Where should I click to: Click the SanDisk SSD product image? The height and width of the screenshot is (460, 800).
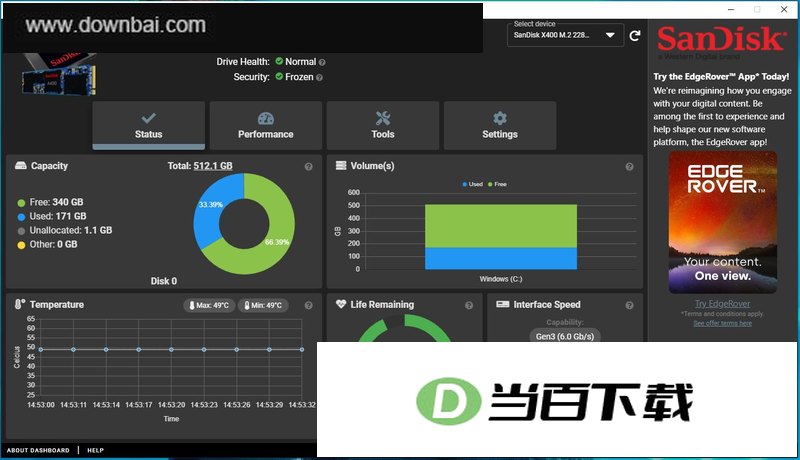[59, 74]
